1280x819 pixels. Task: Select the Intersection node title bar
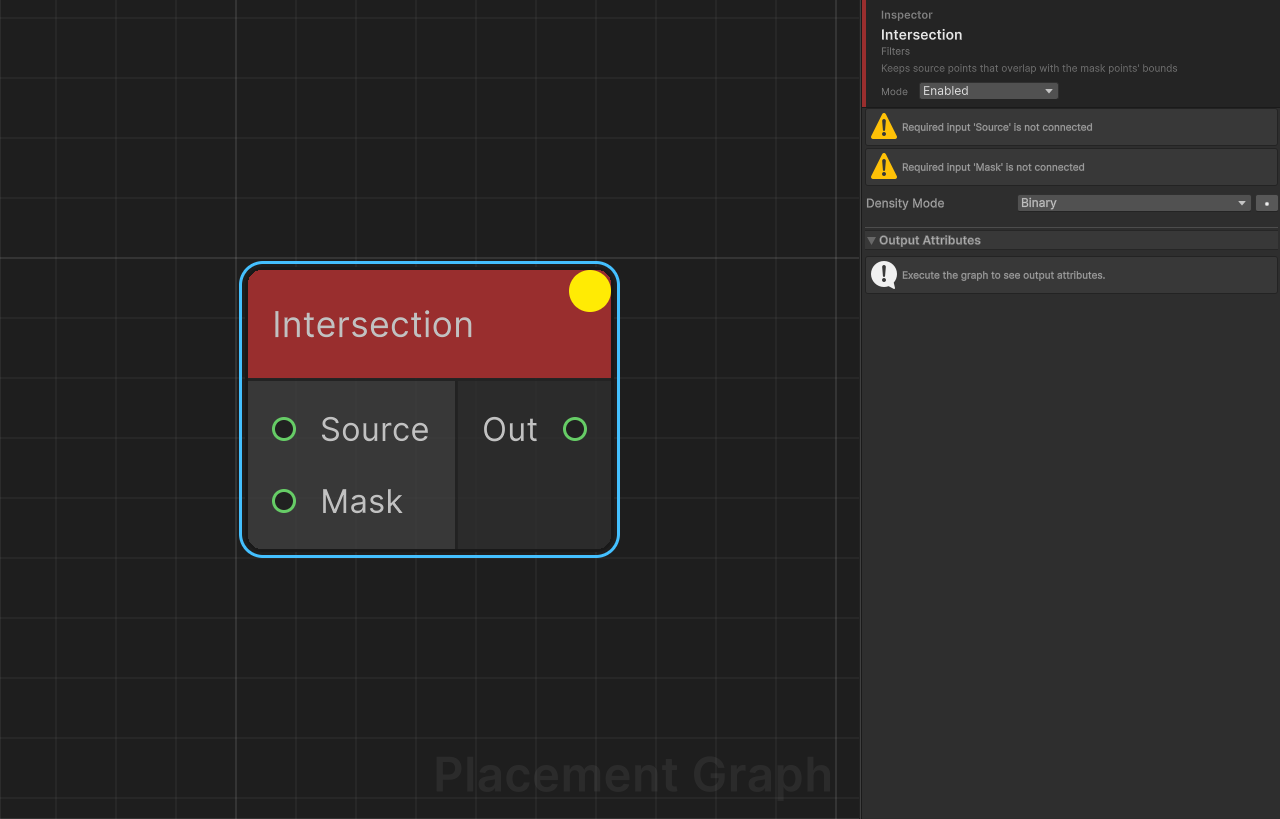[429, 324]
